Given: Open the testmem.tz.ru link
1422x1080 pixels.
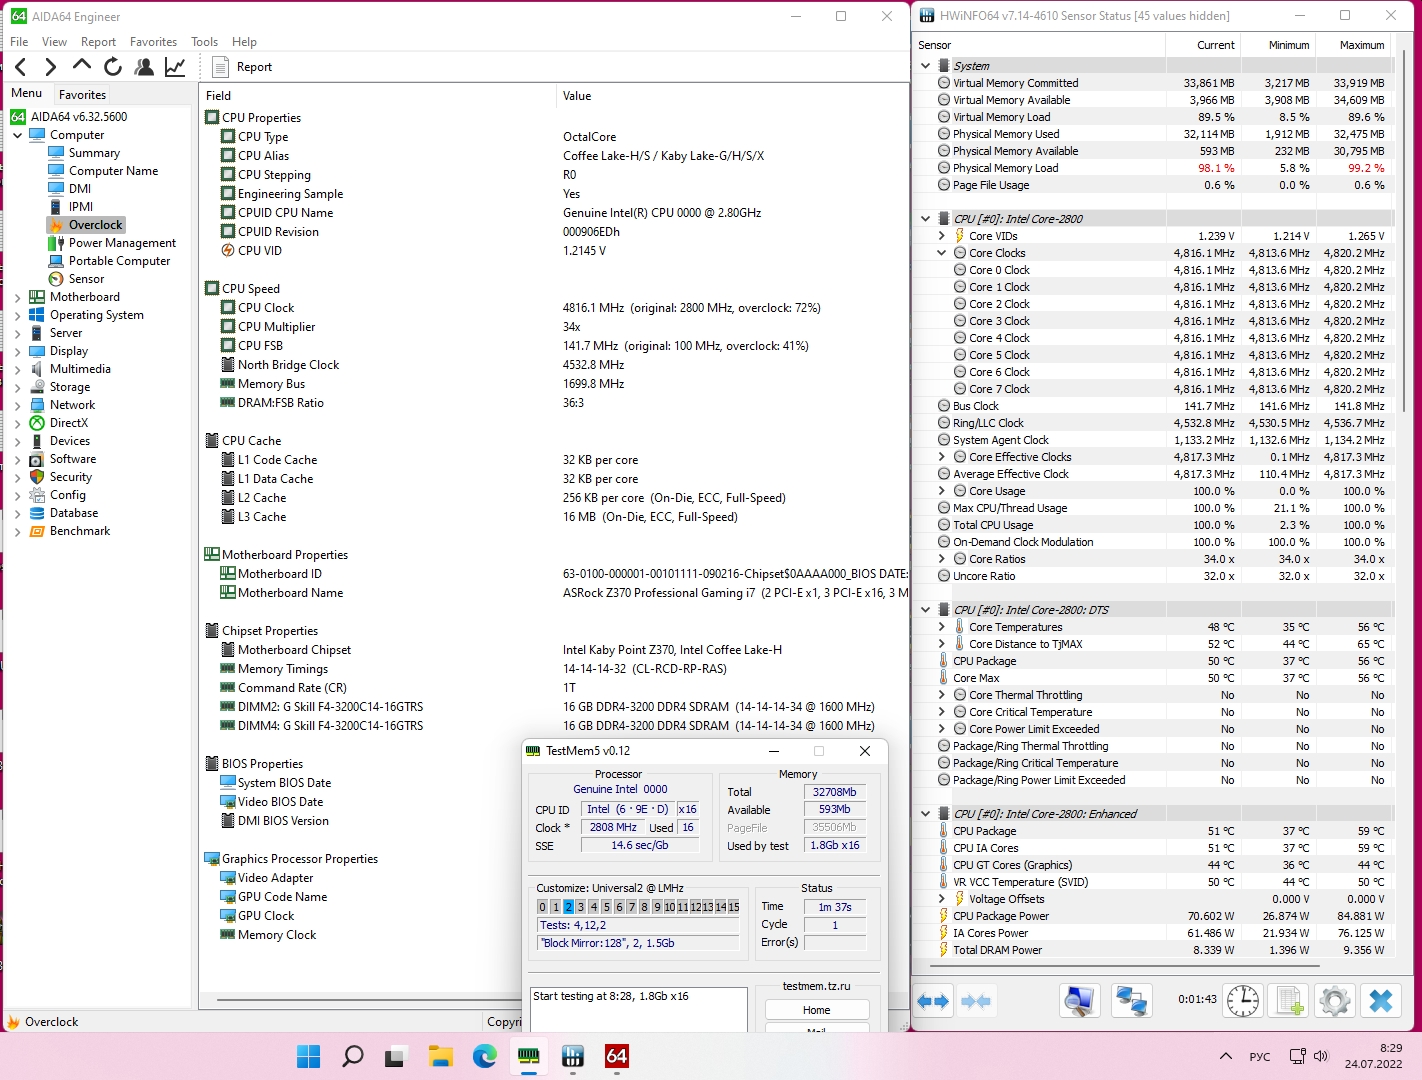Looking at the screenshot, I should (816, 986).
